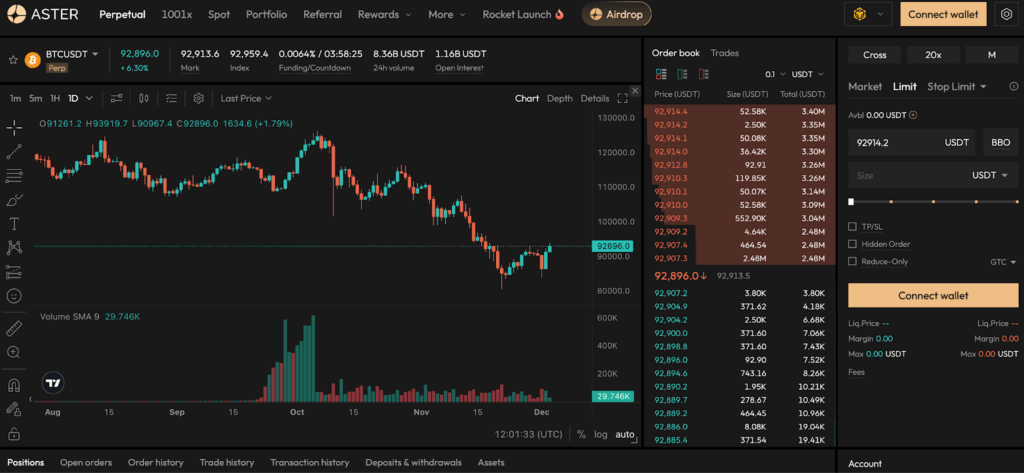
Task: Show bids-only order book view
Action: pyautogui.click(x=682, y=74)
